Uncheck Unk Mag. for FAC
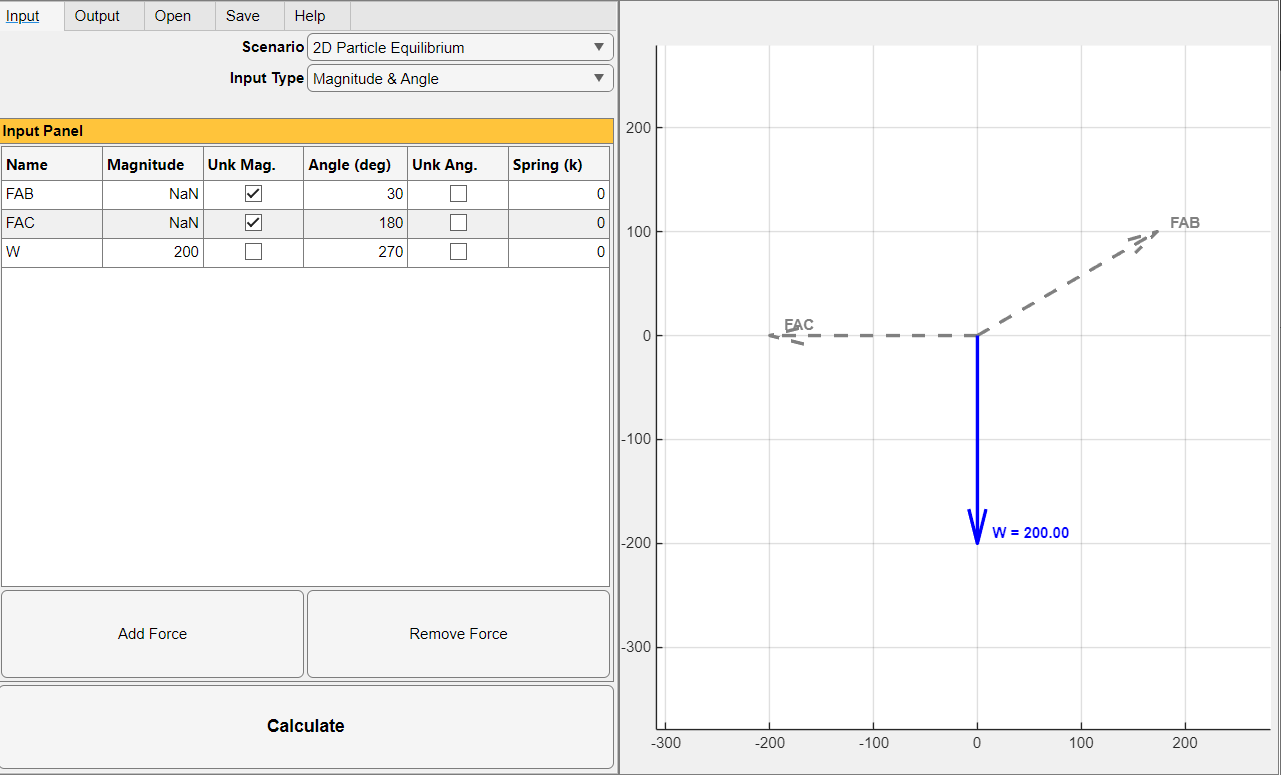 pos(253,223)
